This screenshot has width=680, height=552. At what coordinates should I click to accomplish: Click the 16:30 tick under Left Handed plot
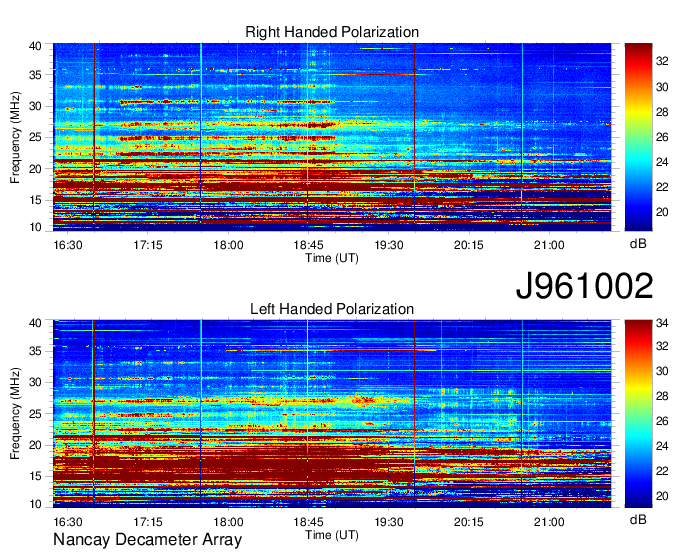(68, 522)
